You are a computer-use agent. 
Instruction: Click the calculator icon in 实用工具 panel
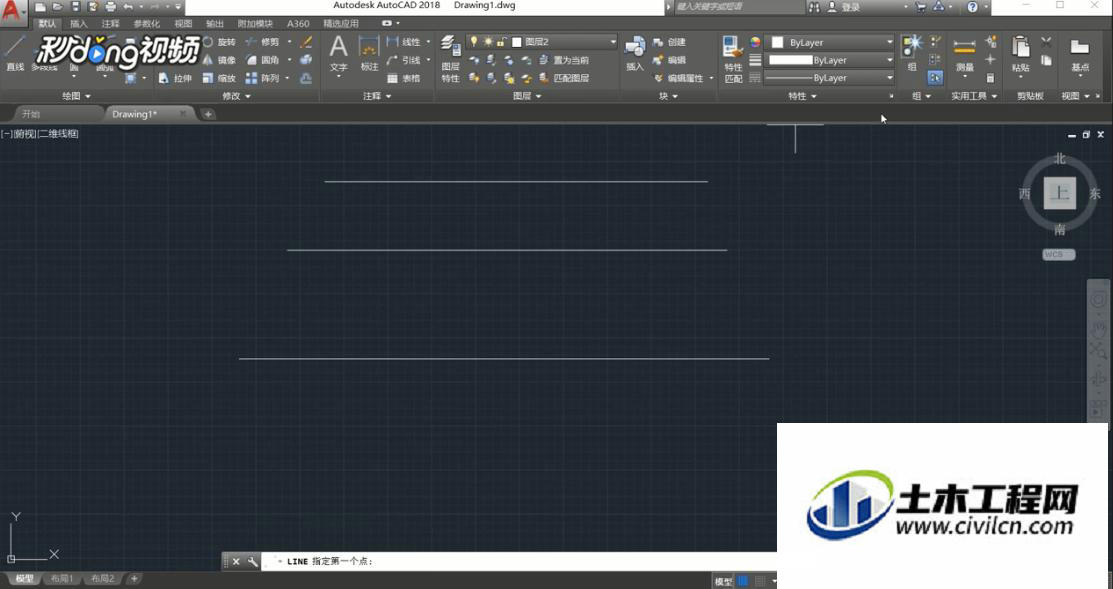tap(991, 78)
